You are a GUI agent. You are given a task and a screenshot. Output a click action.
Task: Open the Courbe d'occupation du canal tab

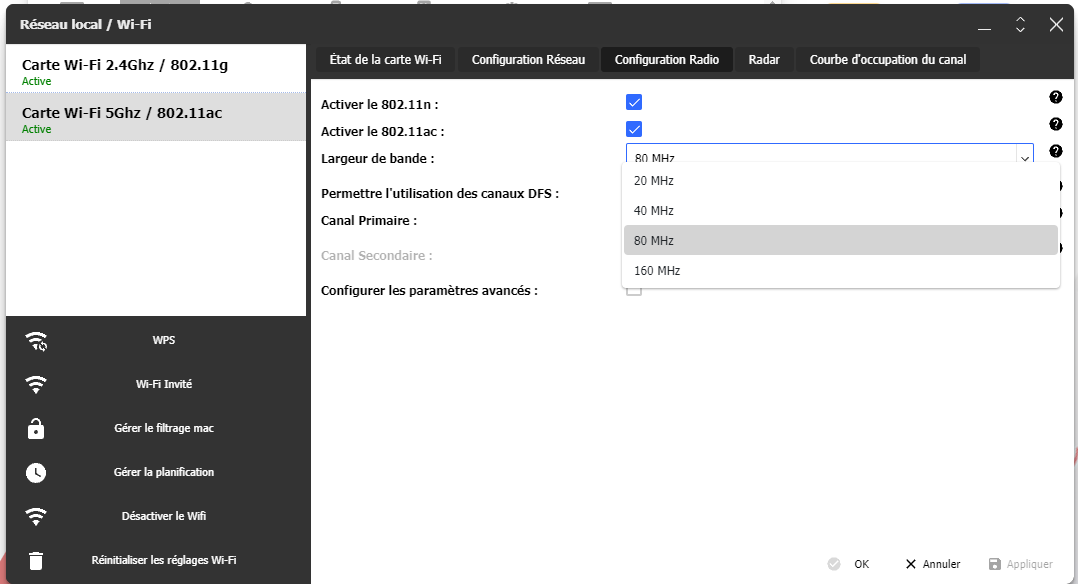[x=888, y=60]
